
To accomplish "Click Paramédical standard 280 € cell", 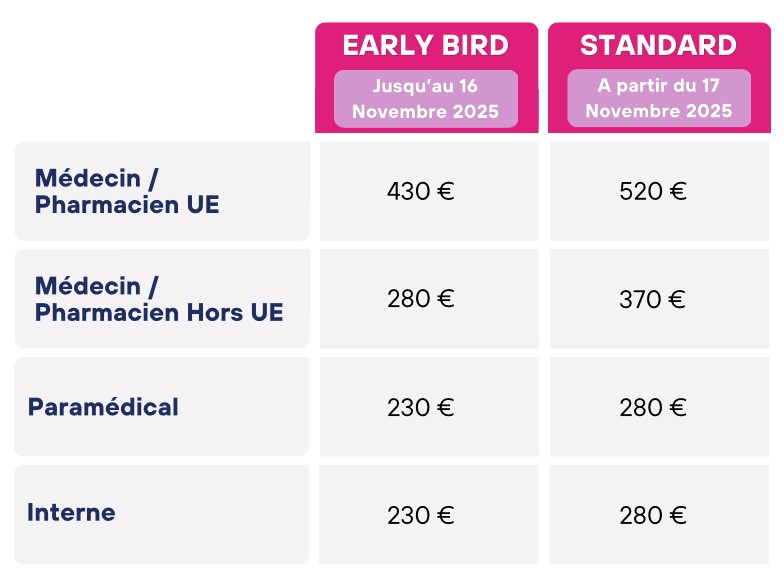I will click(660, 407).
